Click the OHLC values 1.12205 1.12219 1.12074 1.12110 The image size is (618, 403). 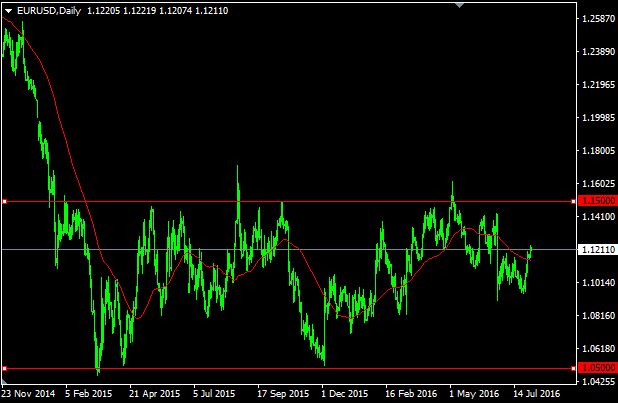point(158,11)
